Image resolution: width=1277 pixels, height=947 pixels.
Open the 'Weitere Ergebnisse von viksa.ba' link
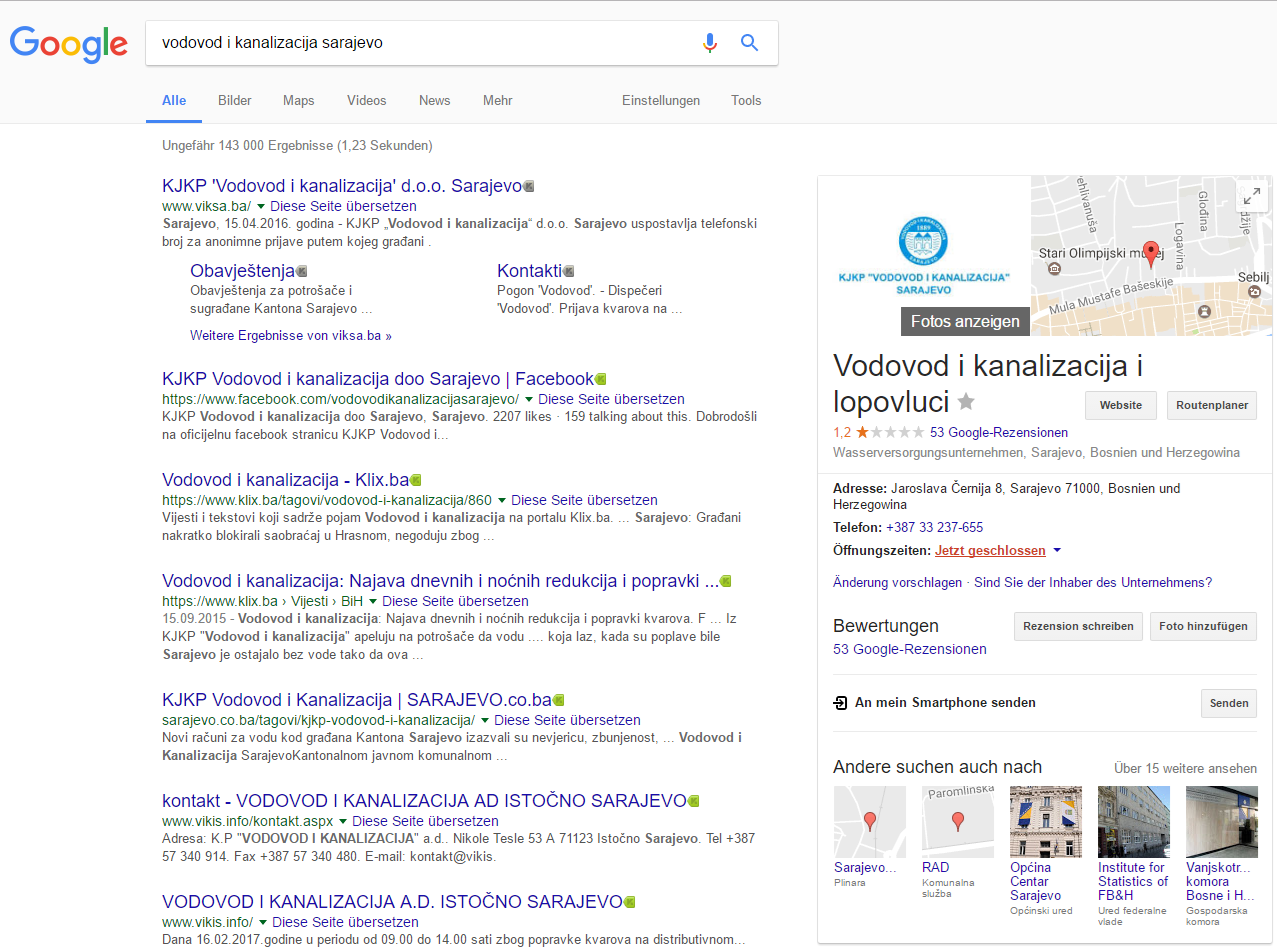click(291, 336)
